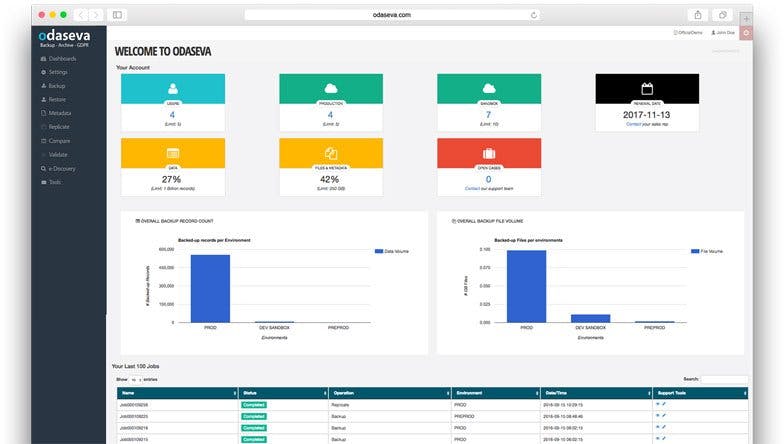Click the Sandbox count value 7
Screen dimensions: 784x444
point(488,115)
